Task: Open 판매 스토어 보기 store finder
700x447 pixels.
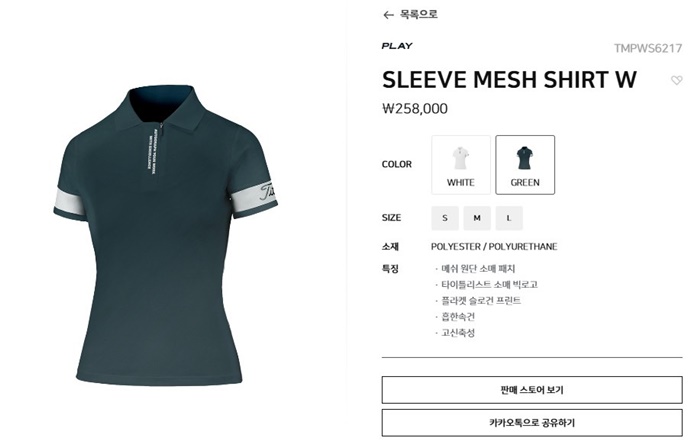Action: click(x=532, y=390)
